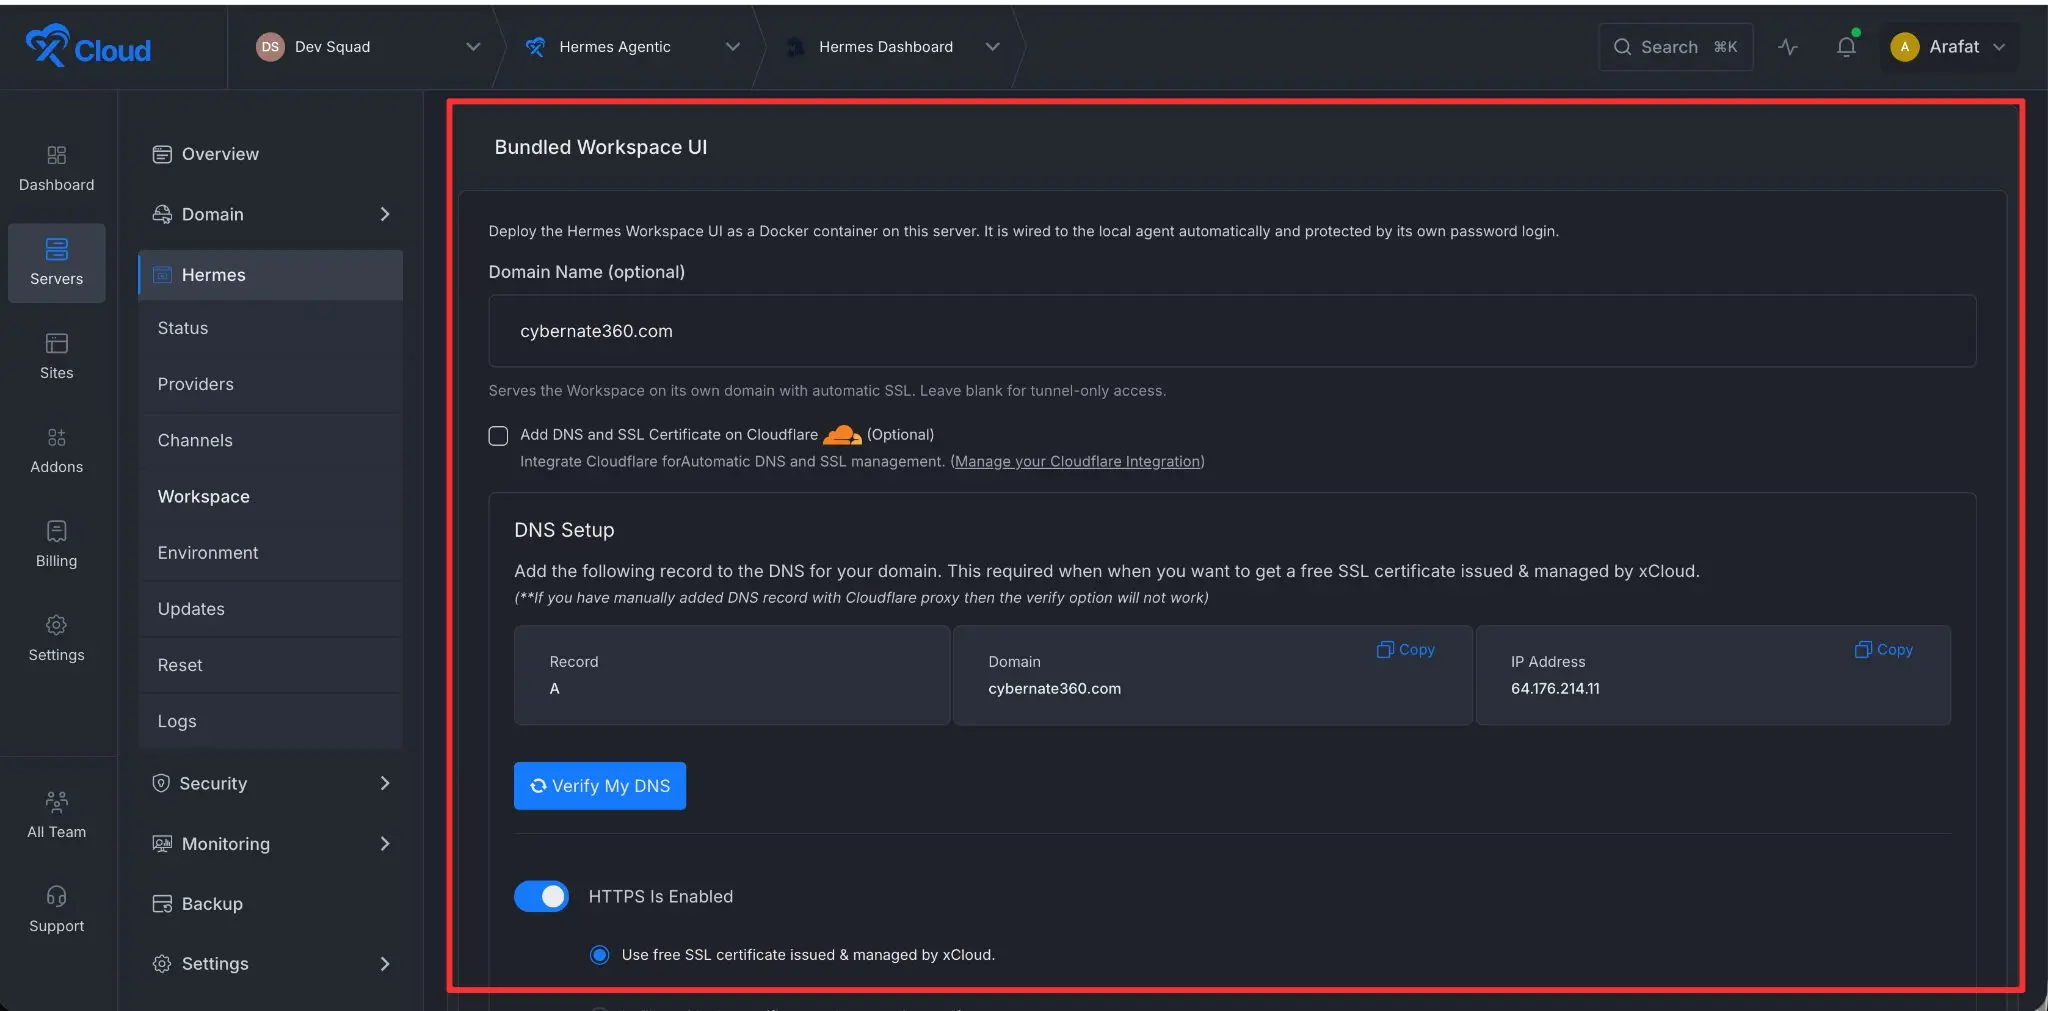Viewport: 2048px width, 1011px height.
Task: Open the main Settings gear in left rail
Action: pos(56,625)
